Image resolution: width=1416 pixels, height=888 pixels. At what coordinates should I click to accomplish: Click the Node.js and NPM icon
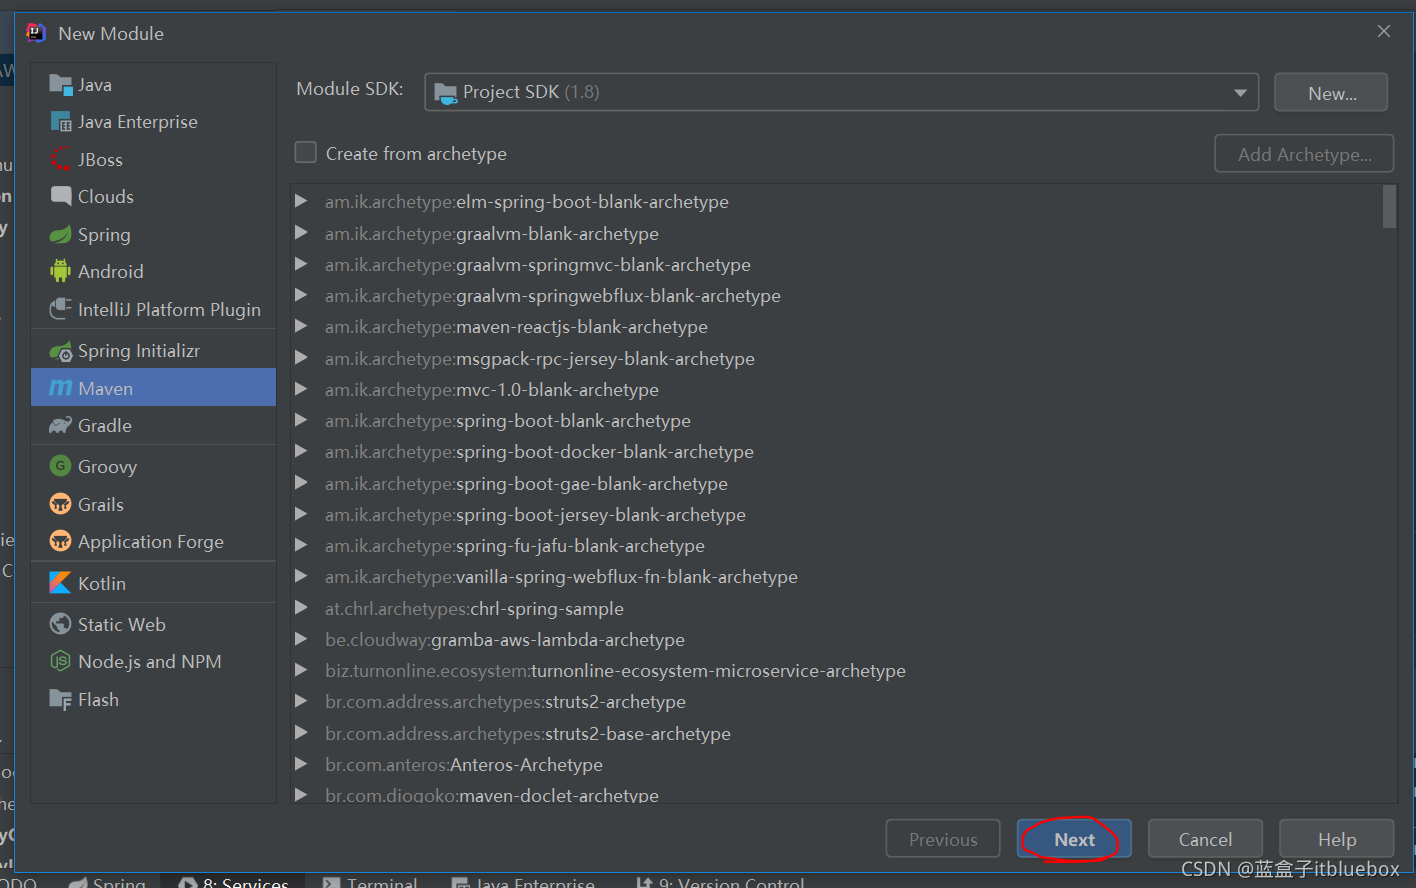(x=61, y=661)
